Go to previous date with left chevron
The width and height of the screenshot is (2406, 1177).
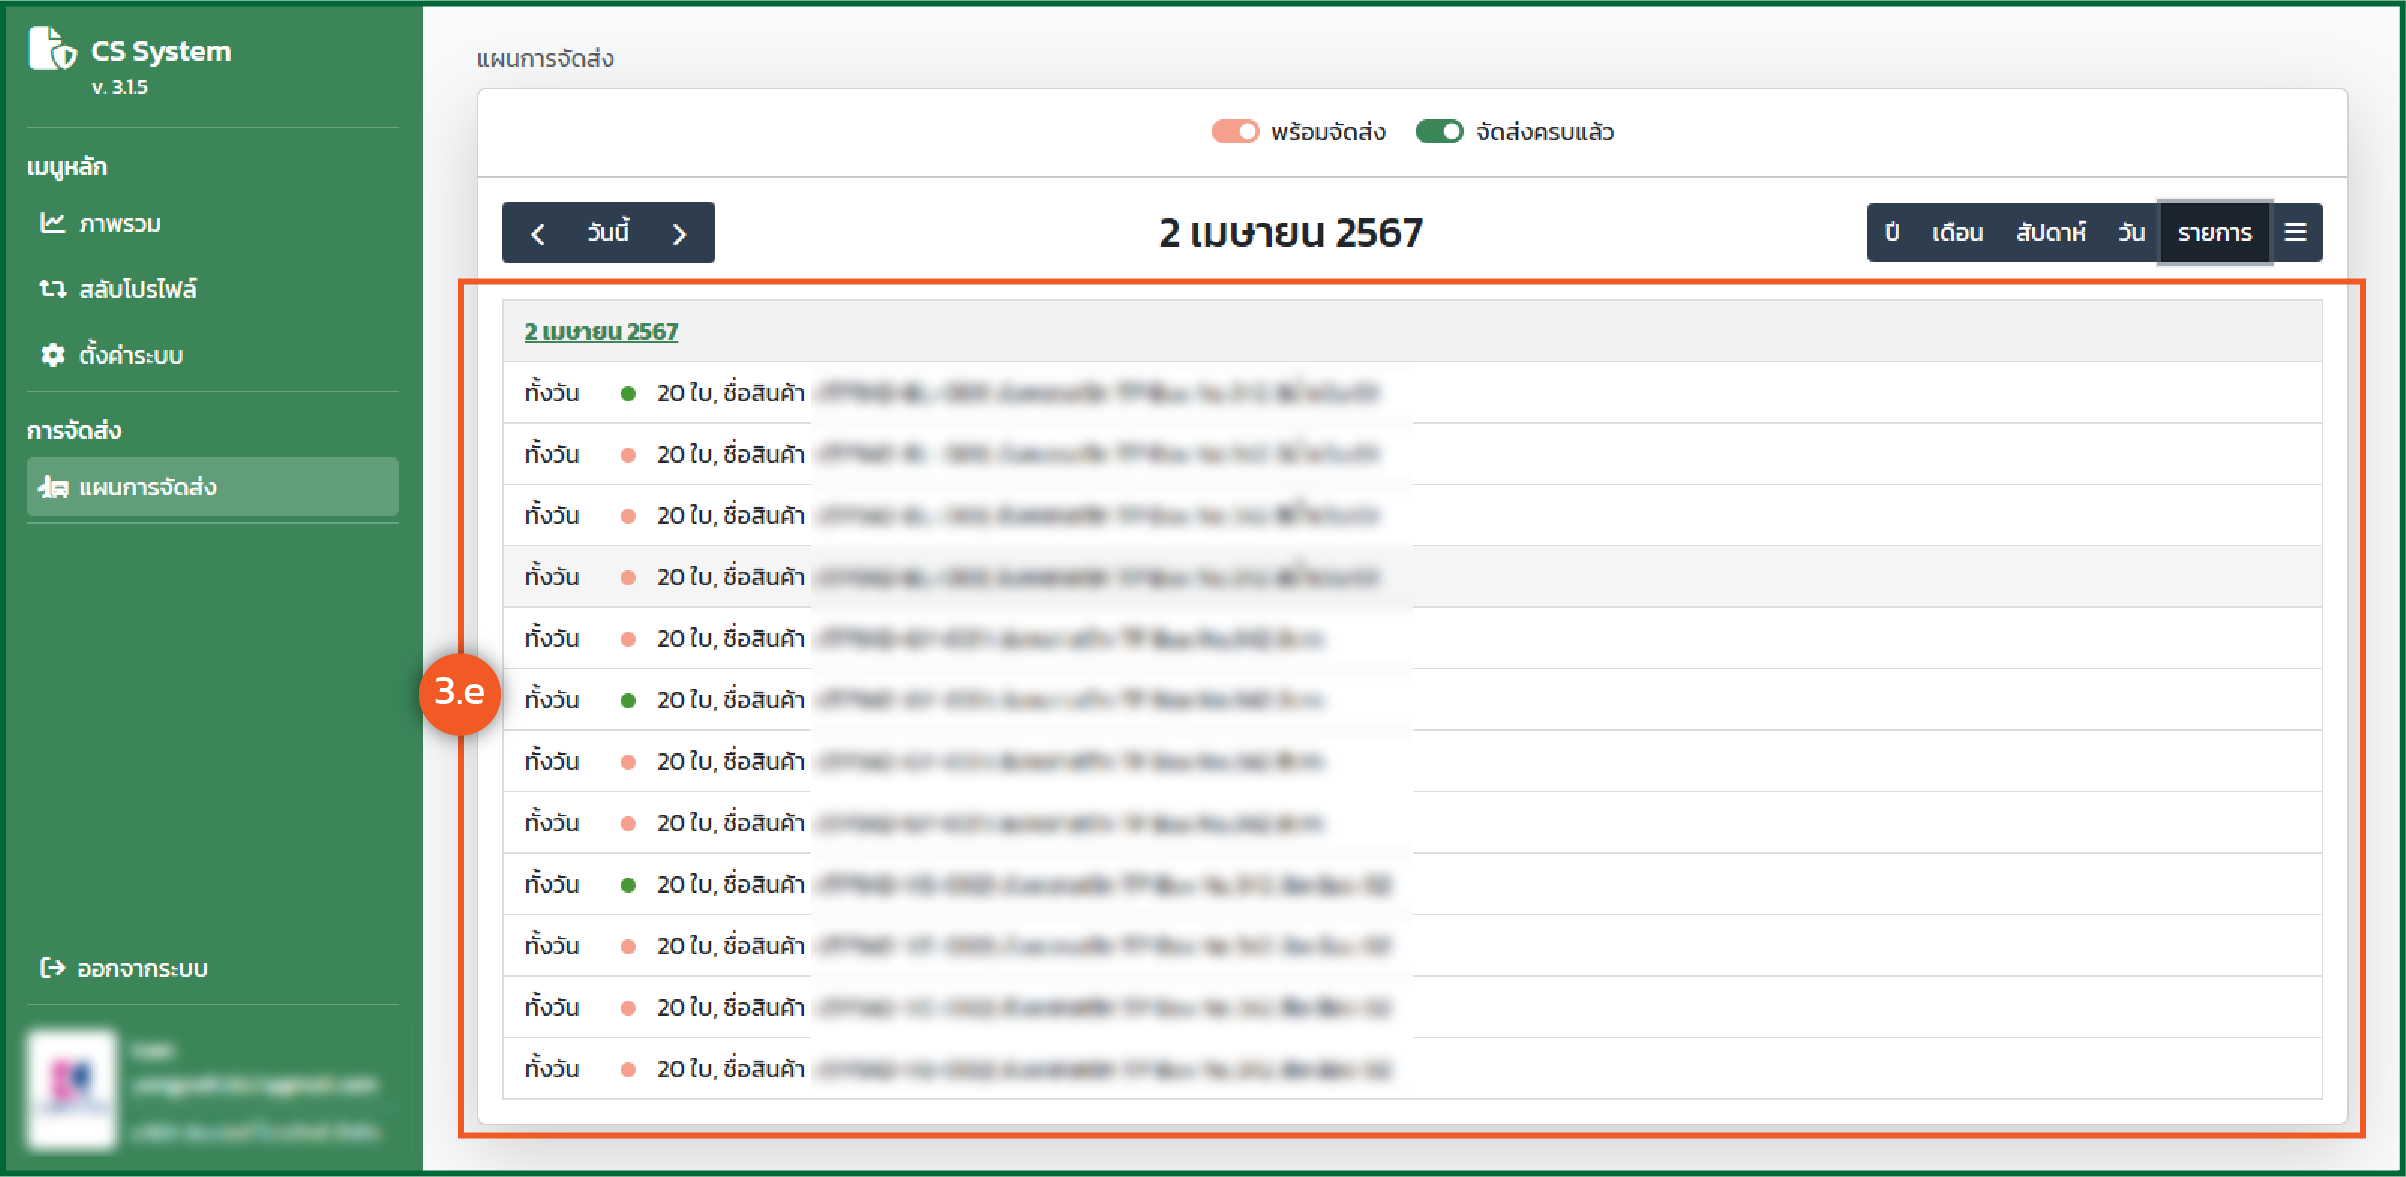click(538, 233)
